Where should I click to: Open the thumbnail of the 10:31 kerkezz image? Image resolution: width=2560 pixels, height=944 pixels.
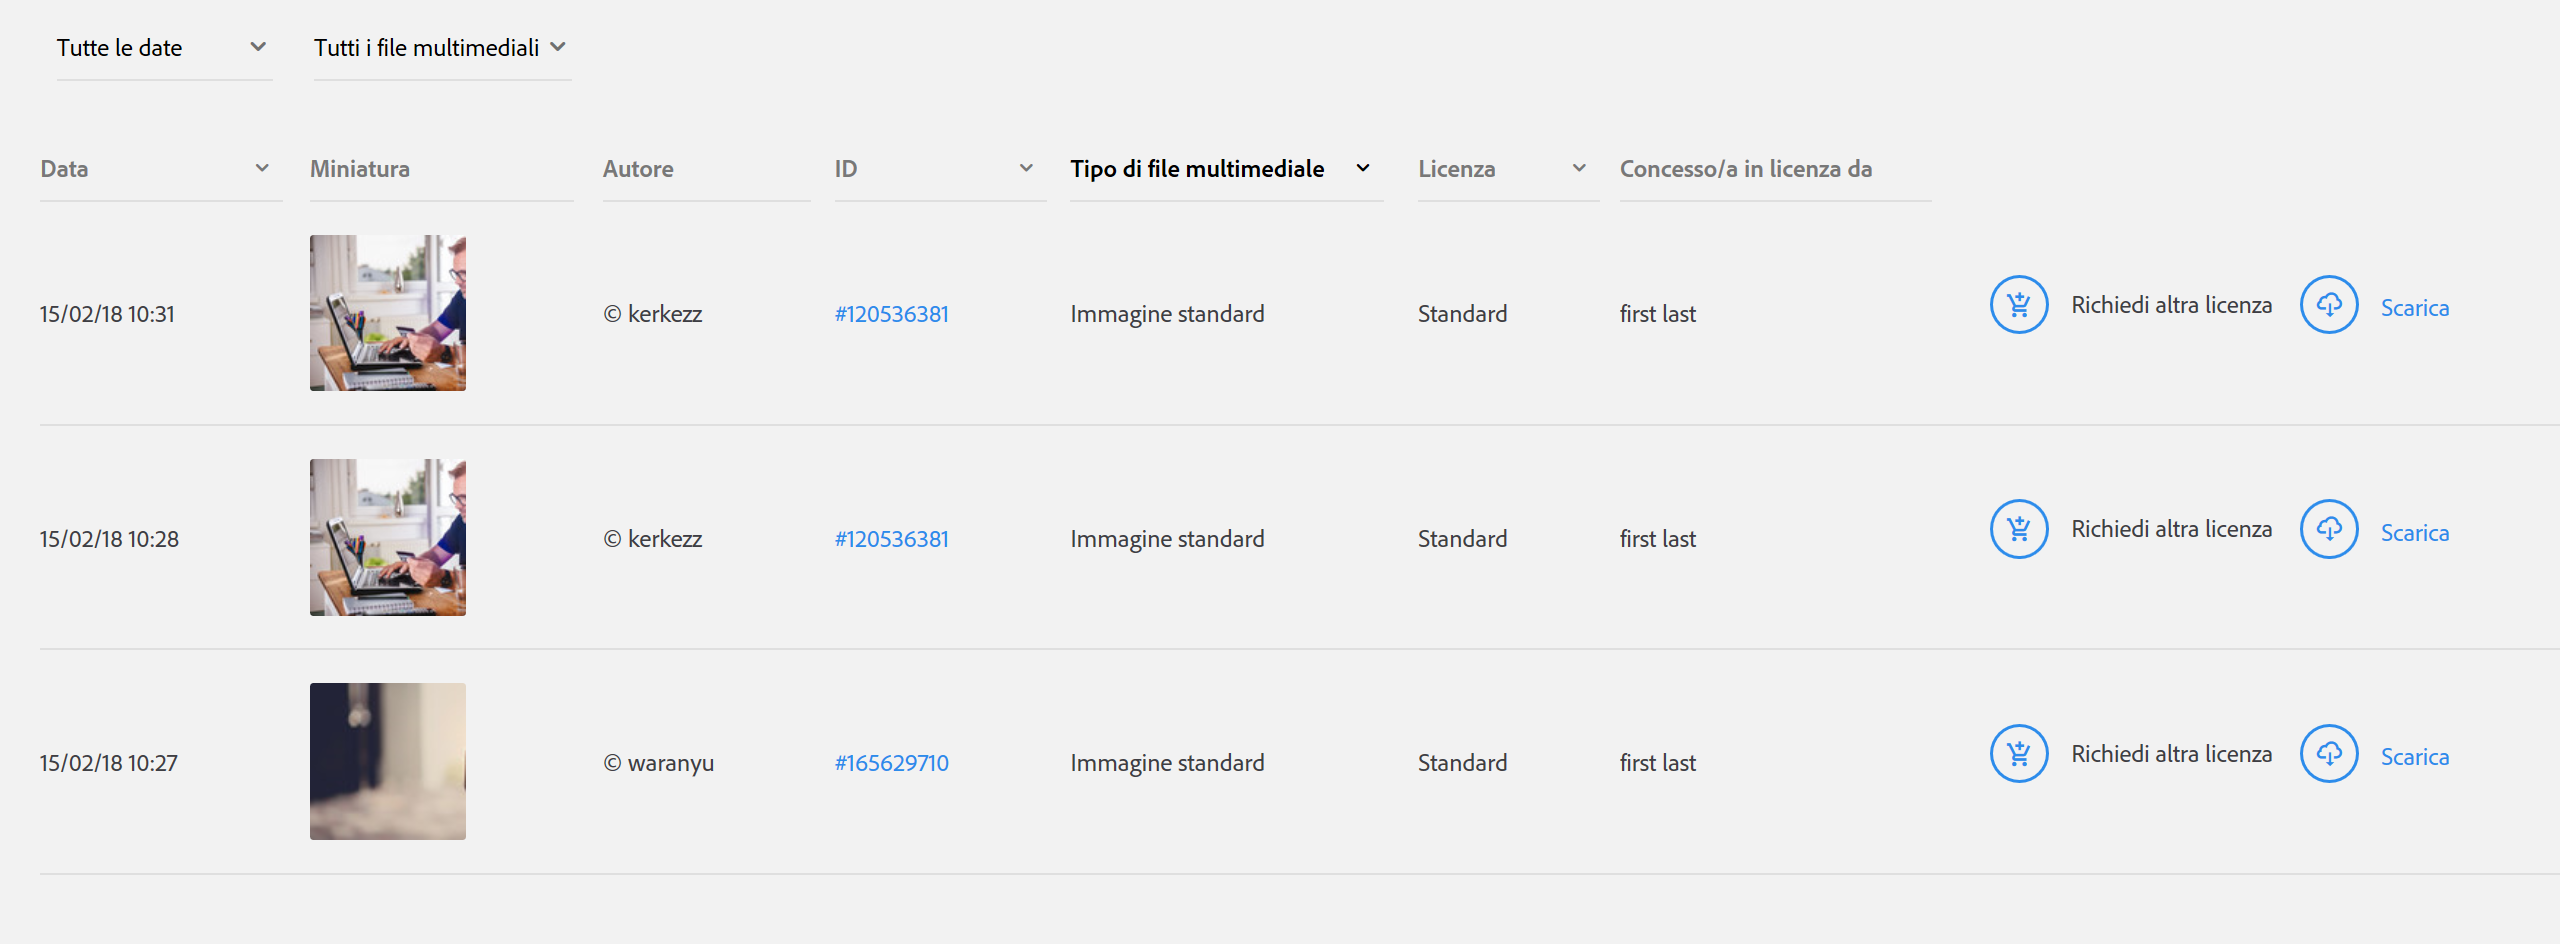click(x=388, y=313)
